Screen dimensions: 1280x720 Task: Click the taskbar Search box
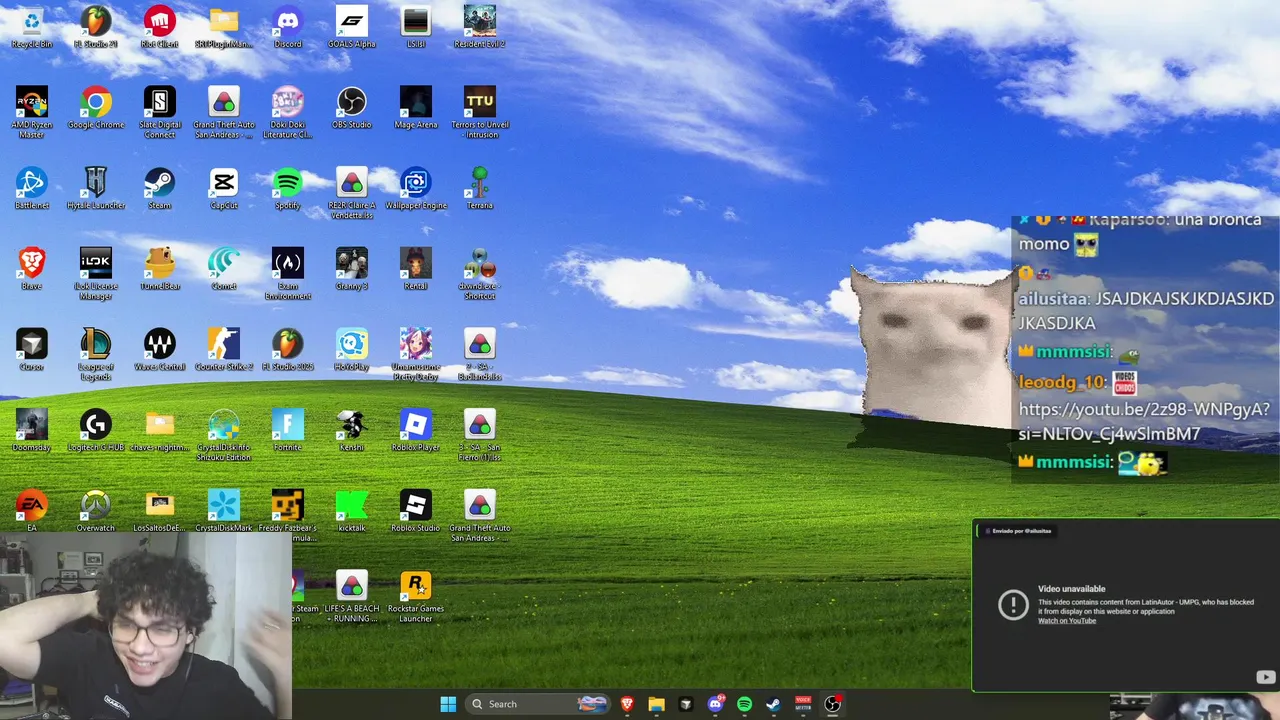(x=538, y=704)
